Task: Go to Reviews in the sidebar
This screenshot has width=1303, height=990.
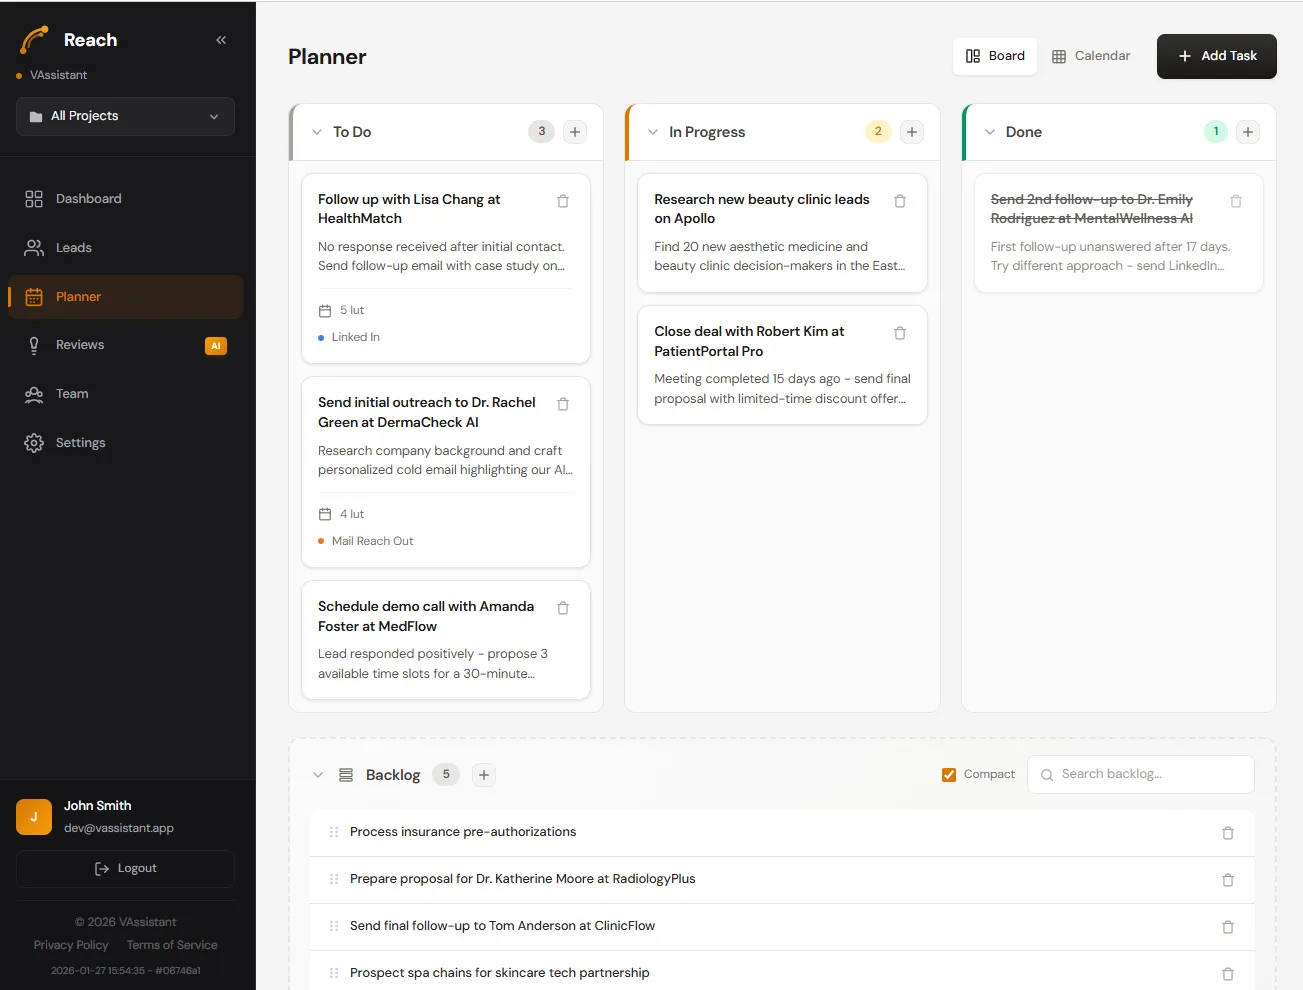Action: (80, 345)
